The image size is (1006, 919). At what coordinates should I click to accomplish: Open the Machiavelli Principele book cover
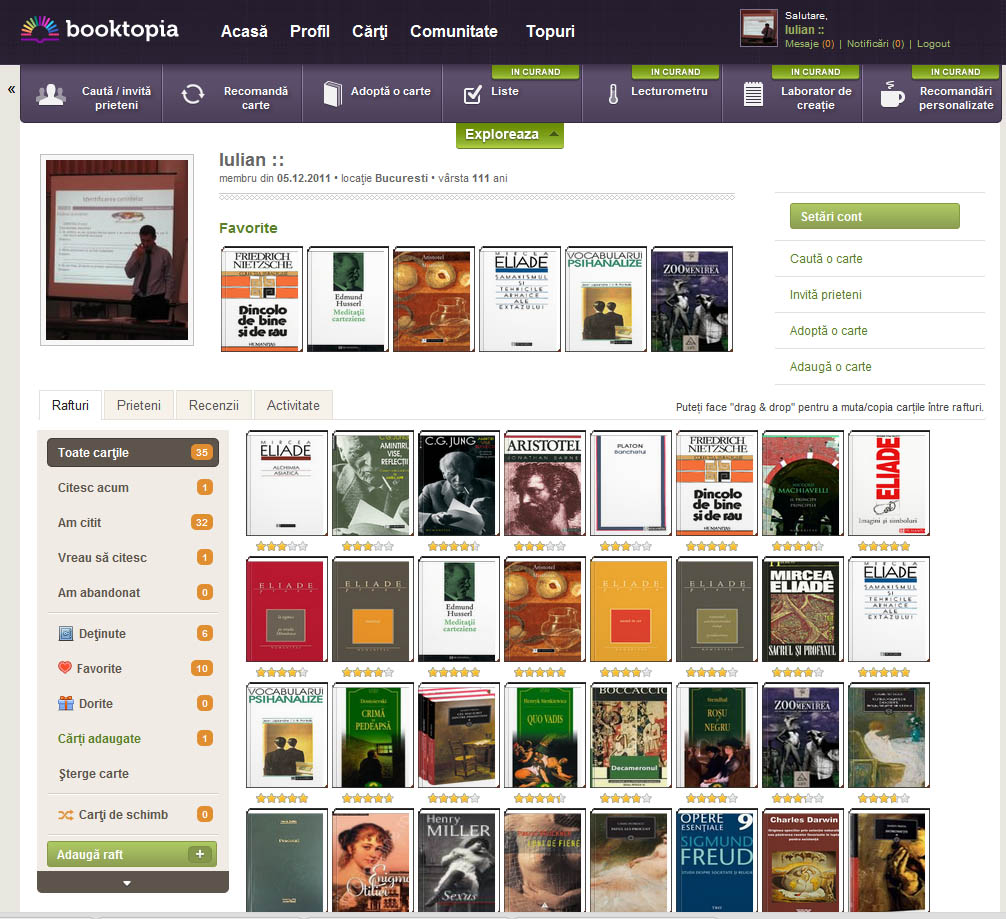(x=803, y=483)
